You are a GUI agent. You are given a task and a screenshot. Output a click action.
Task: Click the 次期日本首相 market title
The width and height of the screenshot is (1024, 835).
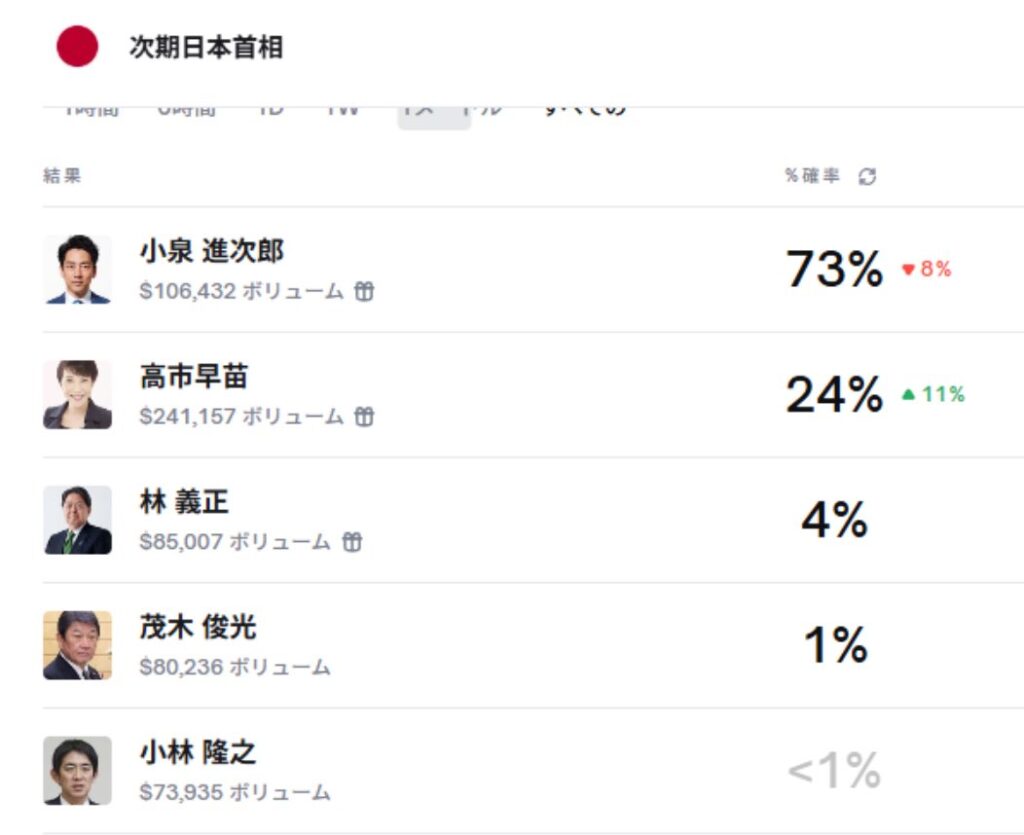pos(206,47)
